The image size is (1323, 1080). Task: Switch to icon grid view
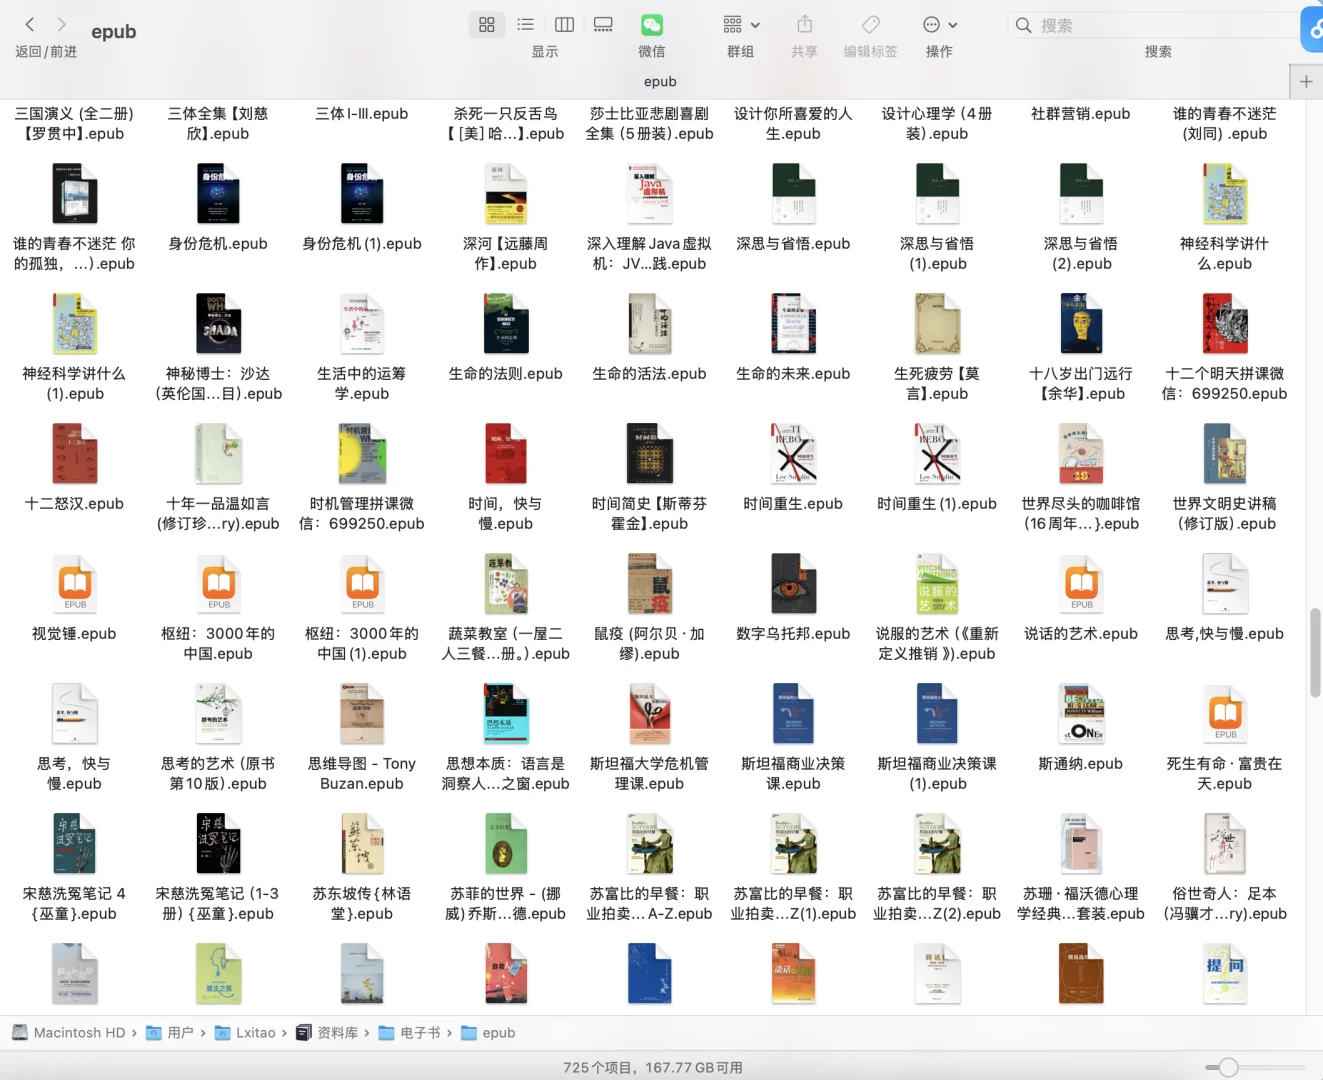[487, 24]
